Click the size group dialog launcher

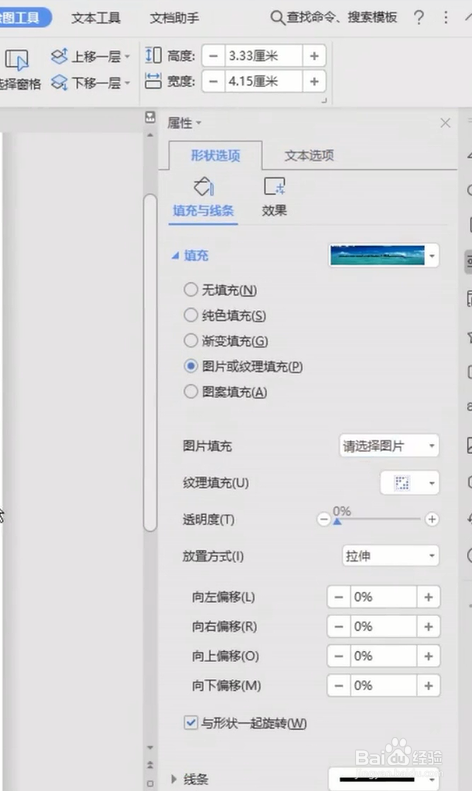pyautogui.click(x=324, y=100)
